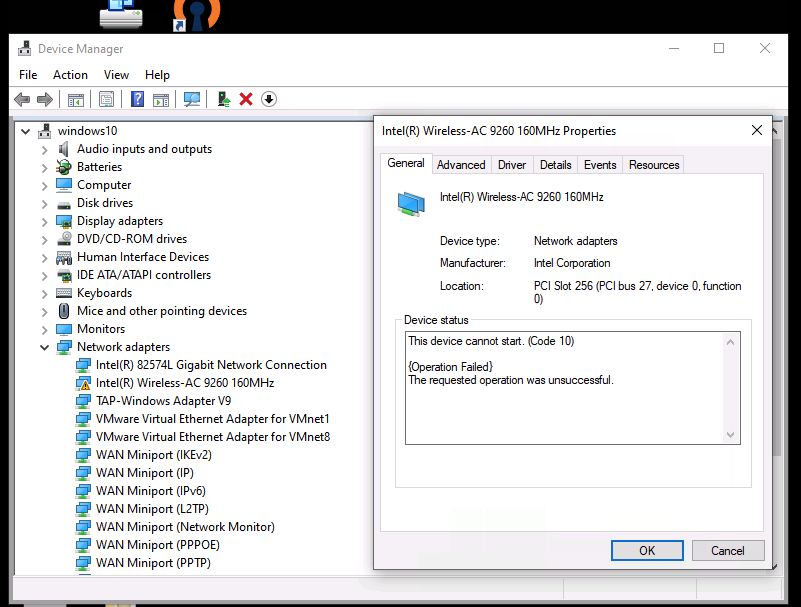Click the Cancel button in Properties dialog
The image size is (801, 607).
tap(728, 551)
